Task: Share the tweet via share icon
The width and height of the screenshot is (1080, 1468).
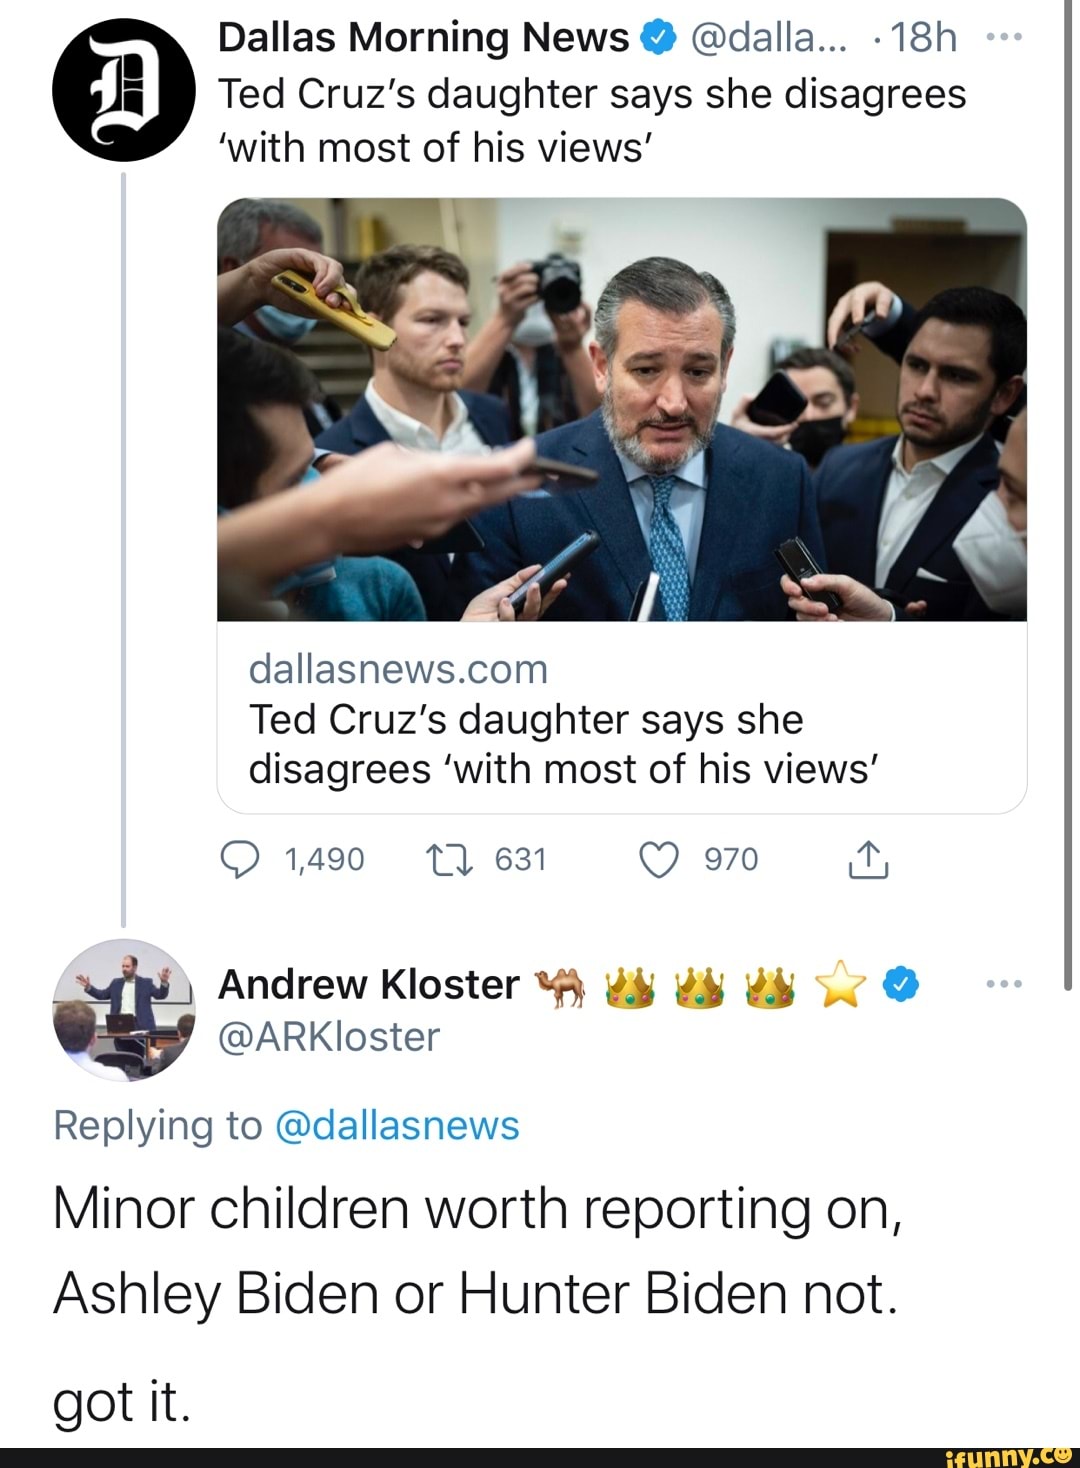Action: point(867,860)
